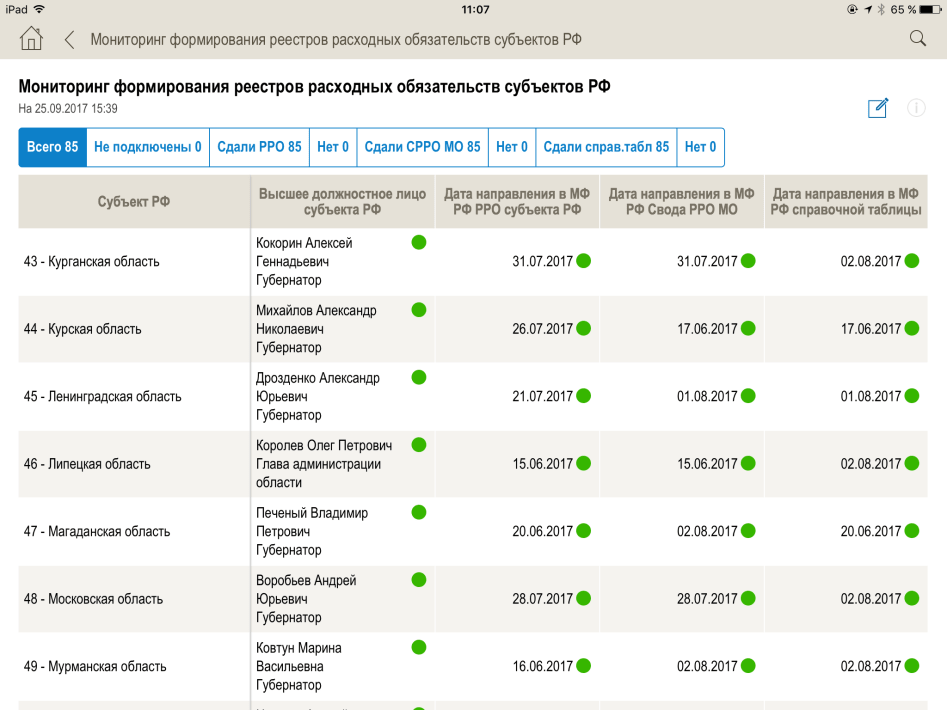Tap the Home icon in navigation bar

(x=31, y=39)
